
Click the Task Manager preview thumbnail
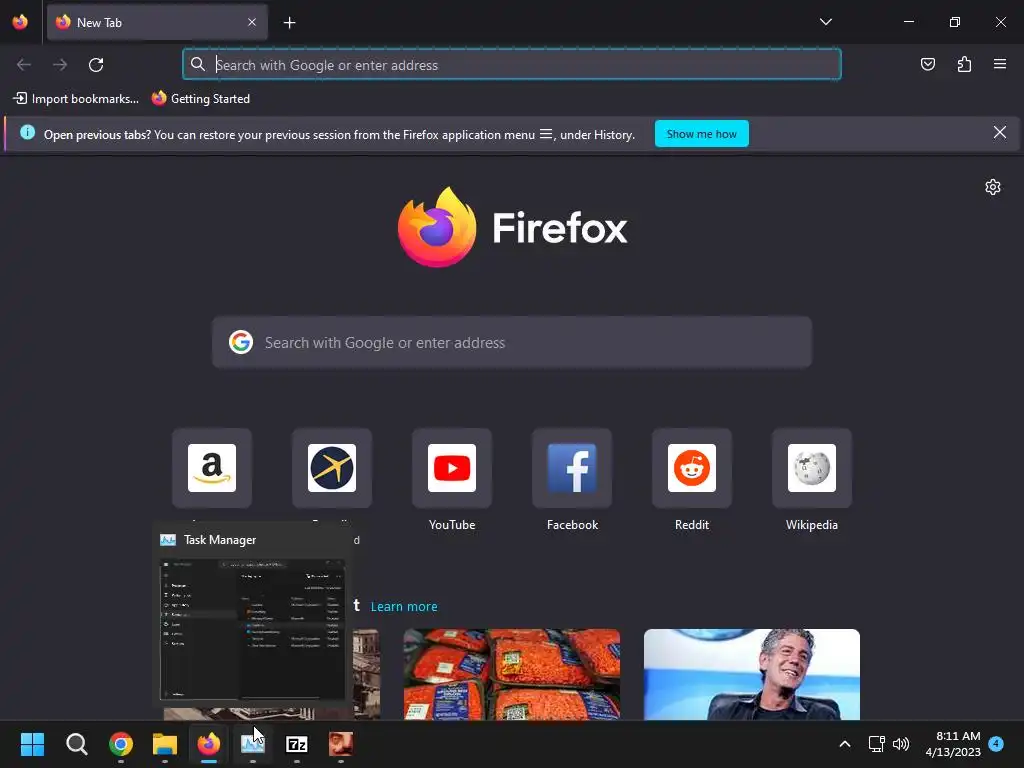coord(253,629)
